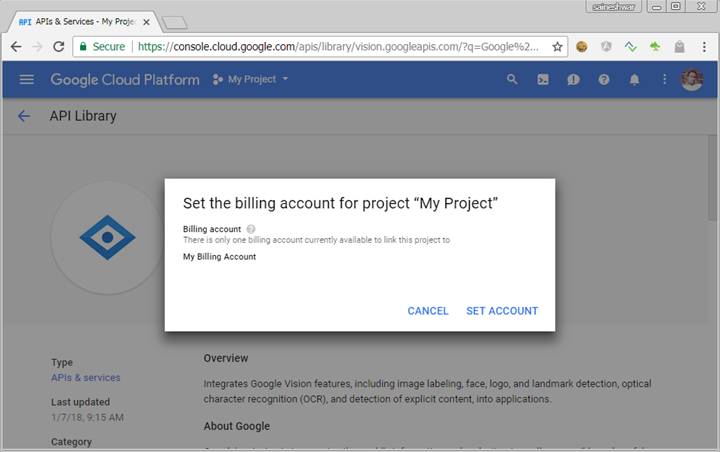Click the green tree extension icon
The image size is (720, 452).
tap(655, 46)
